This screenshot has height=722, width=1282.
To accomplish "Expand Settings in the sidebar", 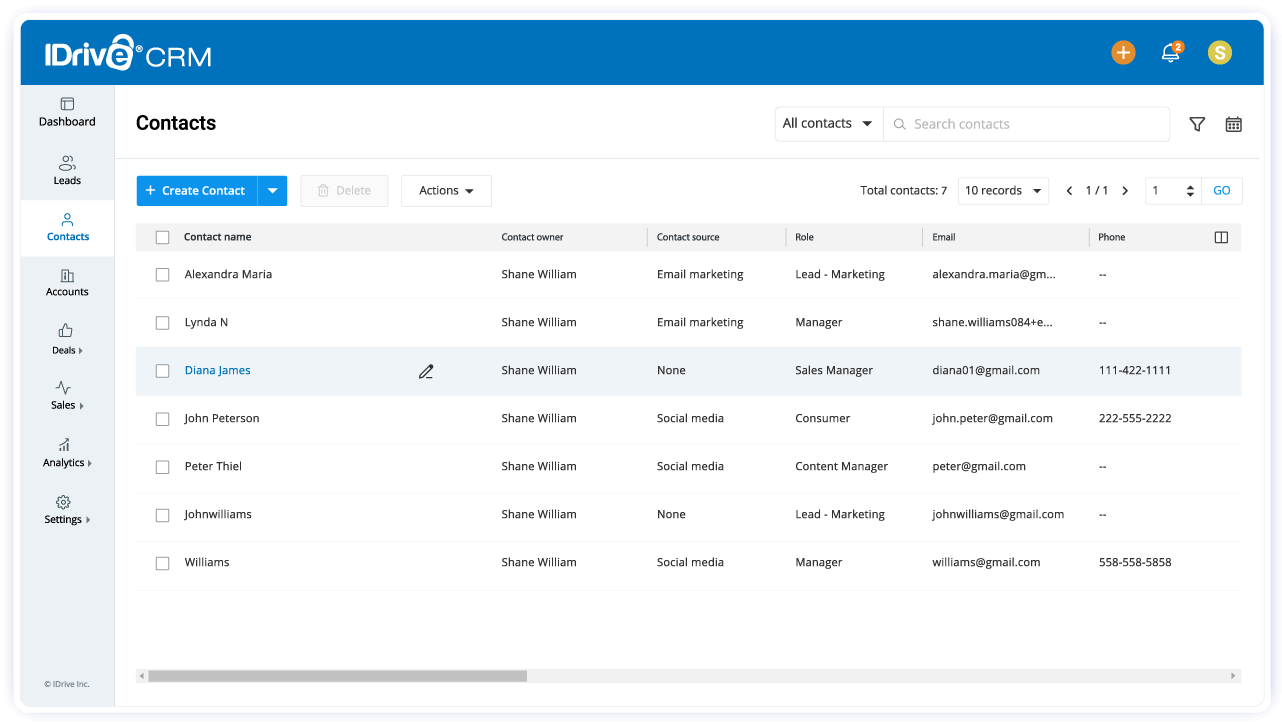I will point(67,510).
